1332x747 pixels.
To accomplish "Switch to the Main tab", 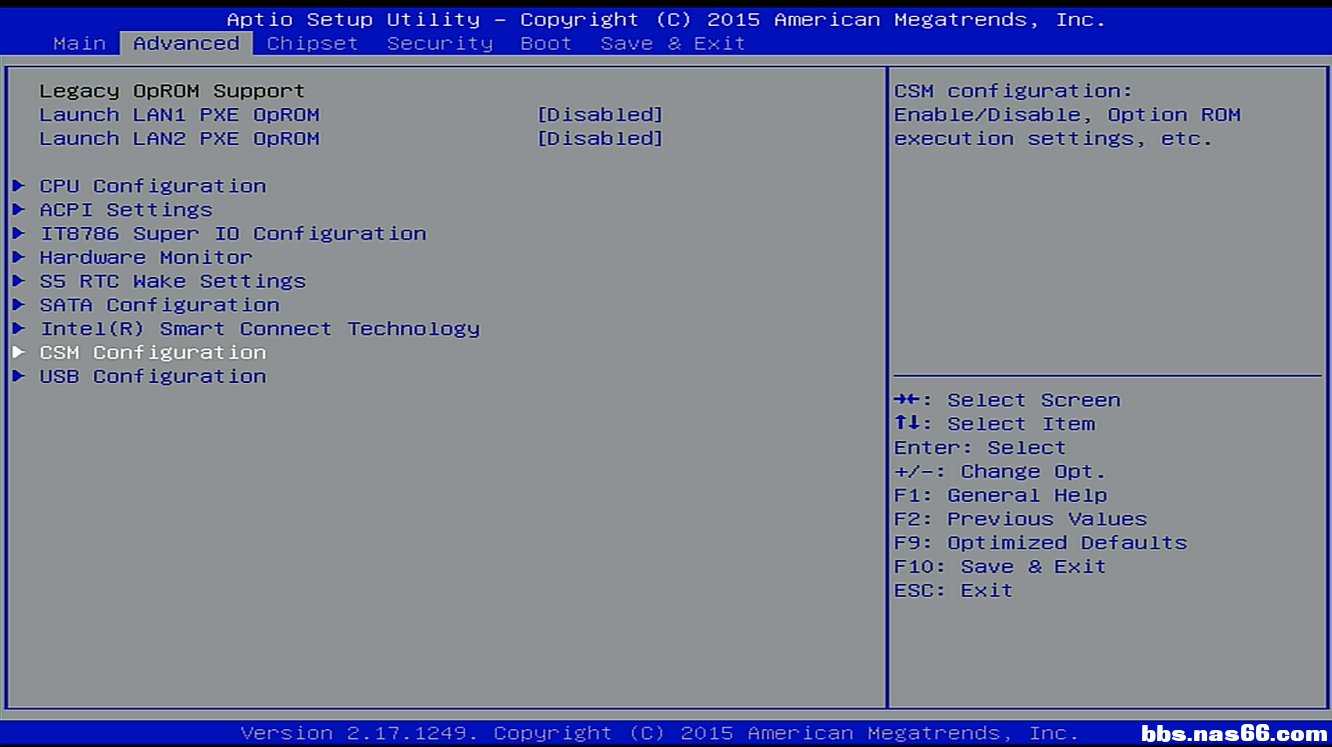I will 79,43.
